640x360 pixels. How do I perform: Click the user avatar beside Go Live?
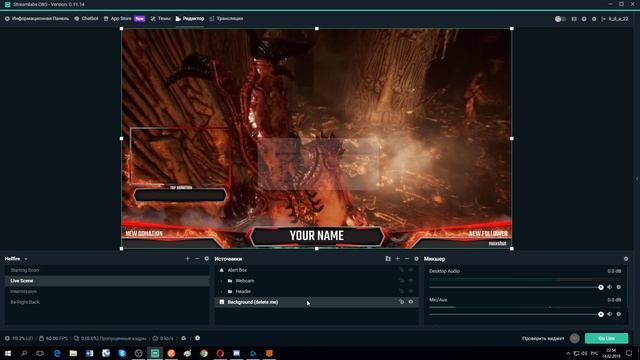575,338
